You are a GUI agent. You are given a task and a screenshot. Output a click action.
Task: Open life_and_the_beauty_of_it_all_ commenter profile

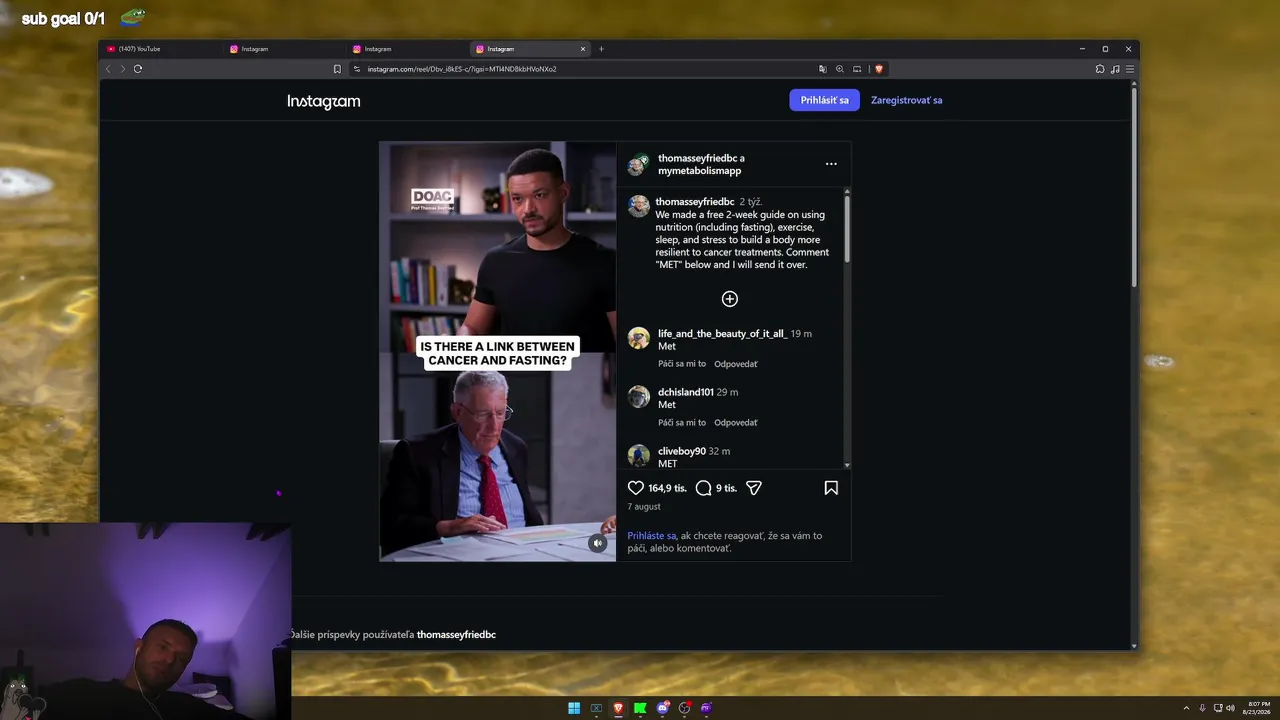pos(722,334)
